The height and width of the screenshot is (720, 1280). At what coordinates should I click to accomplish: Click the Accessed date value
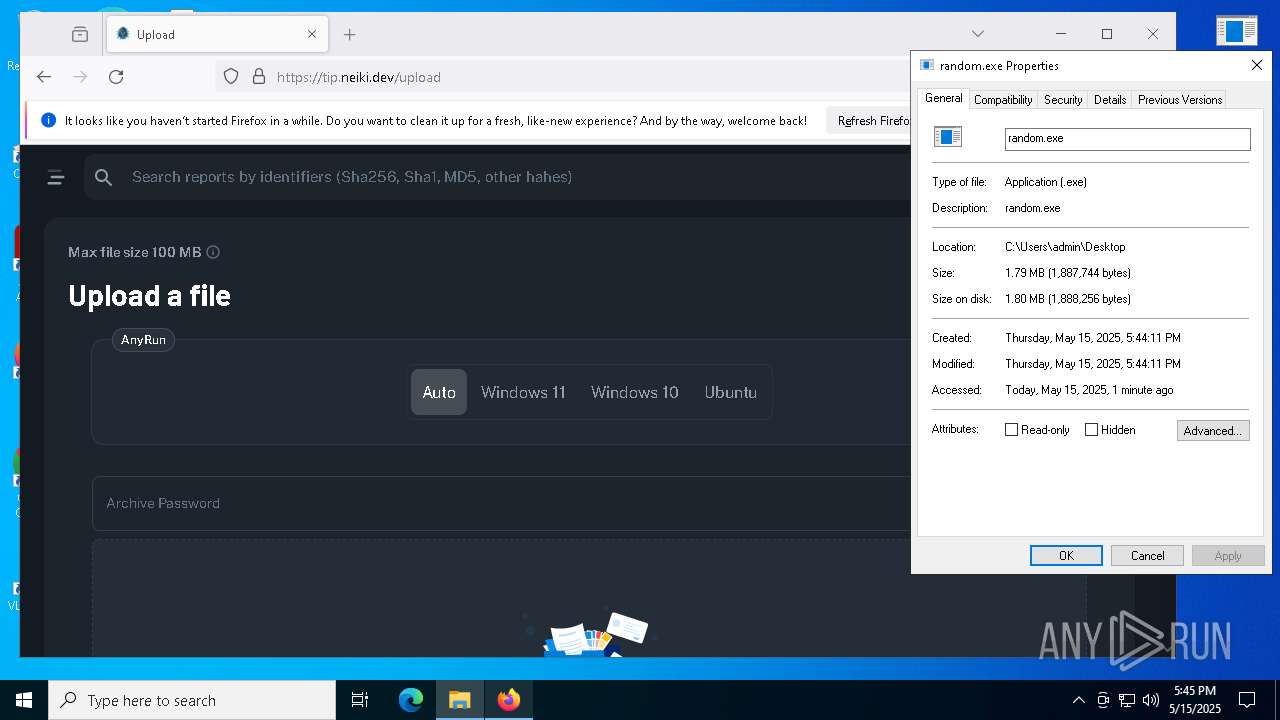tap(1089, 390)
